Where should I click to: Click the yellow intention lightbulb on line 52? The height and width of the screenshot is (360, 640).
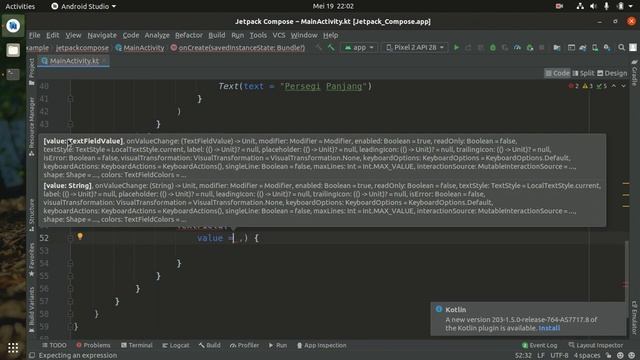(x=80, y=236)
